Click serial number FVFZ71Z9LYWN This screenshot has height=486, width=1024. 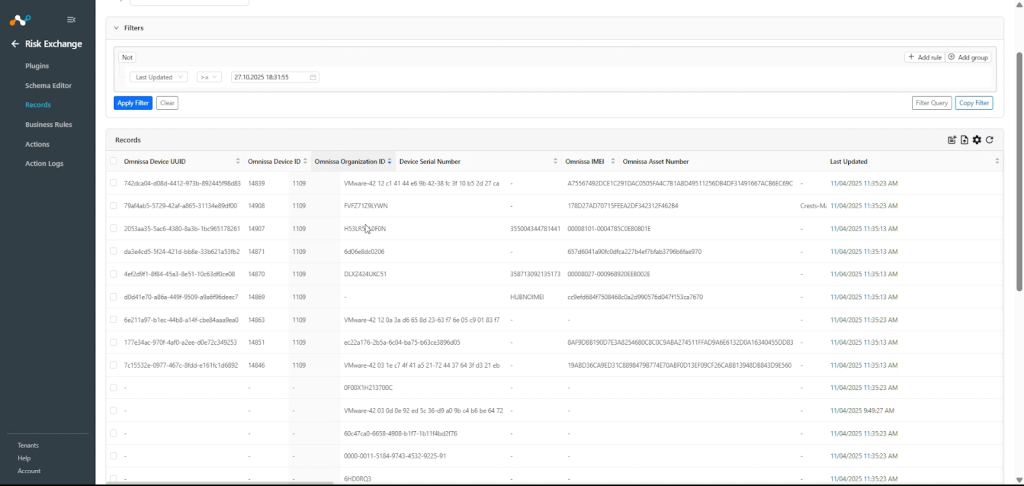coord(366,206)
